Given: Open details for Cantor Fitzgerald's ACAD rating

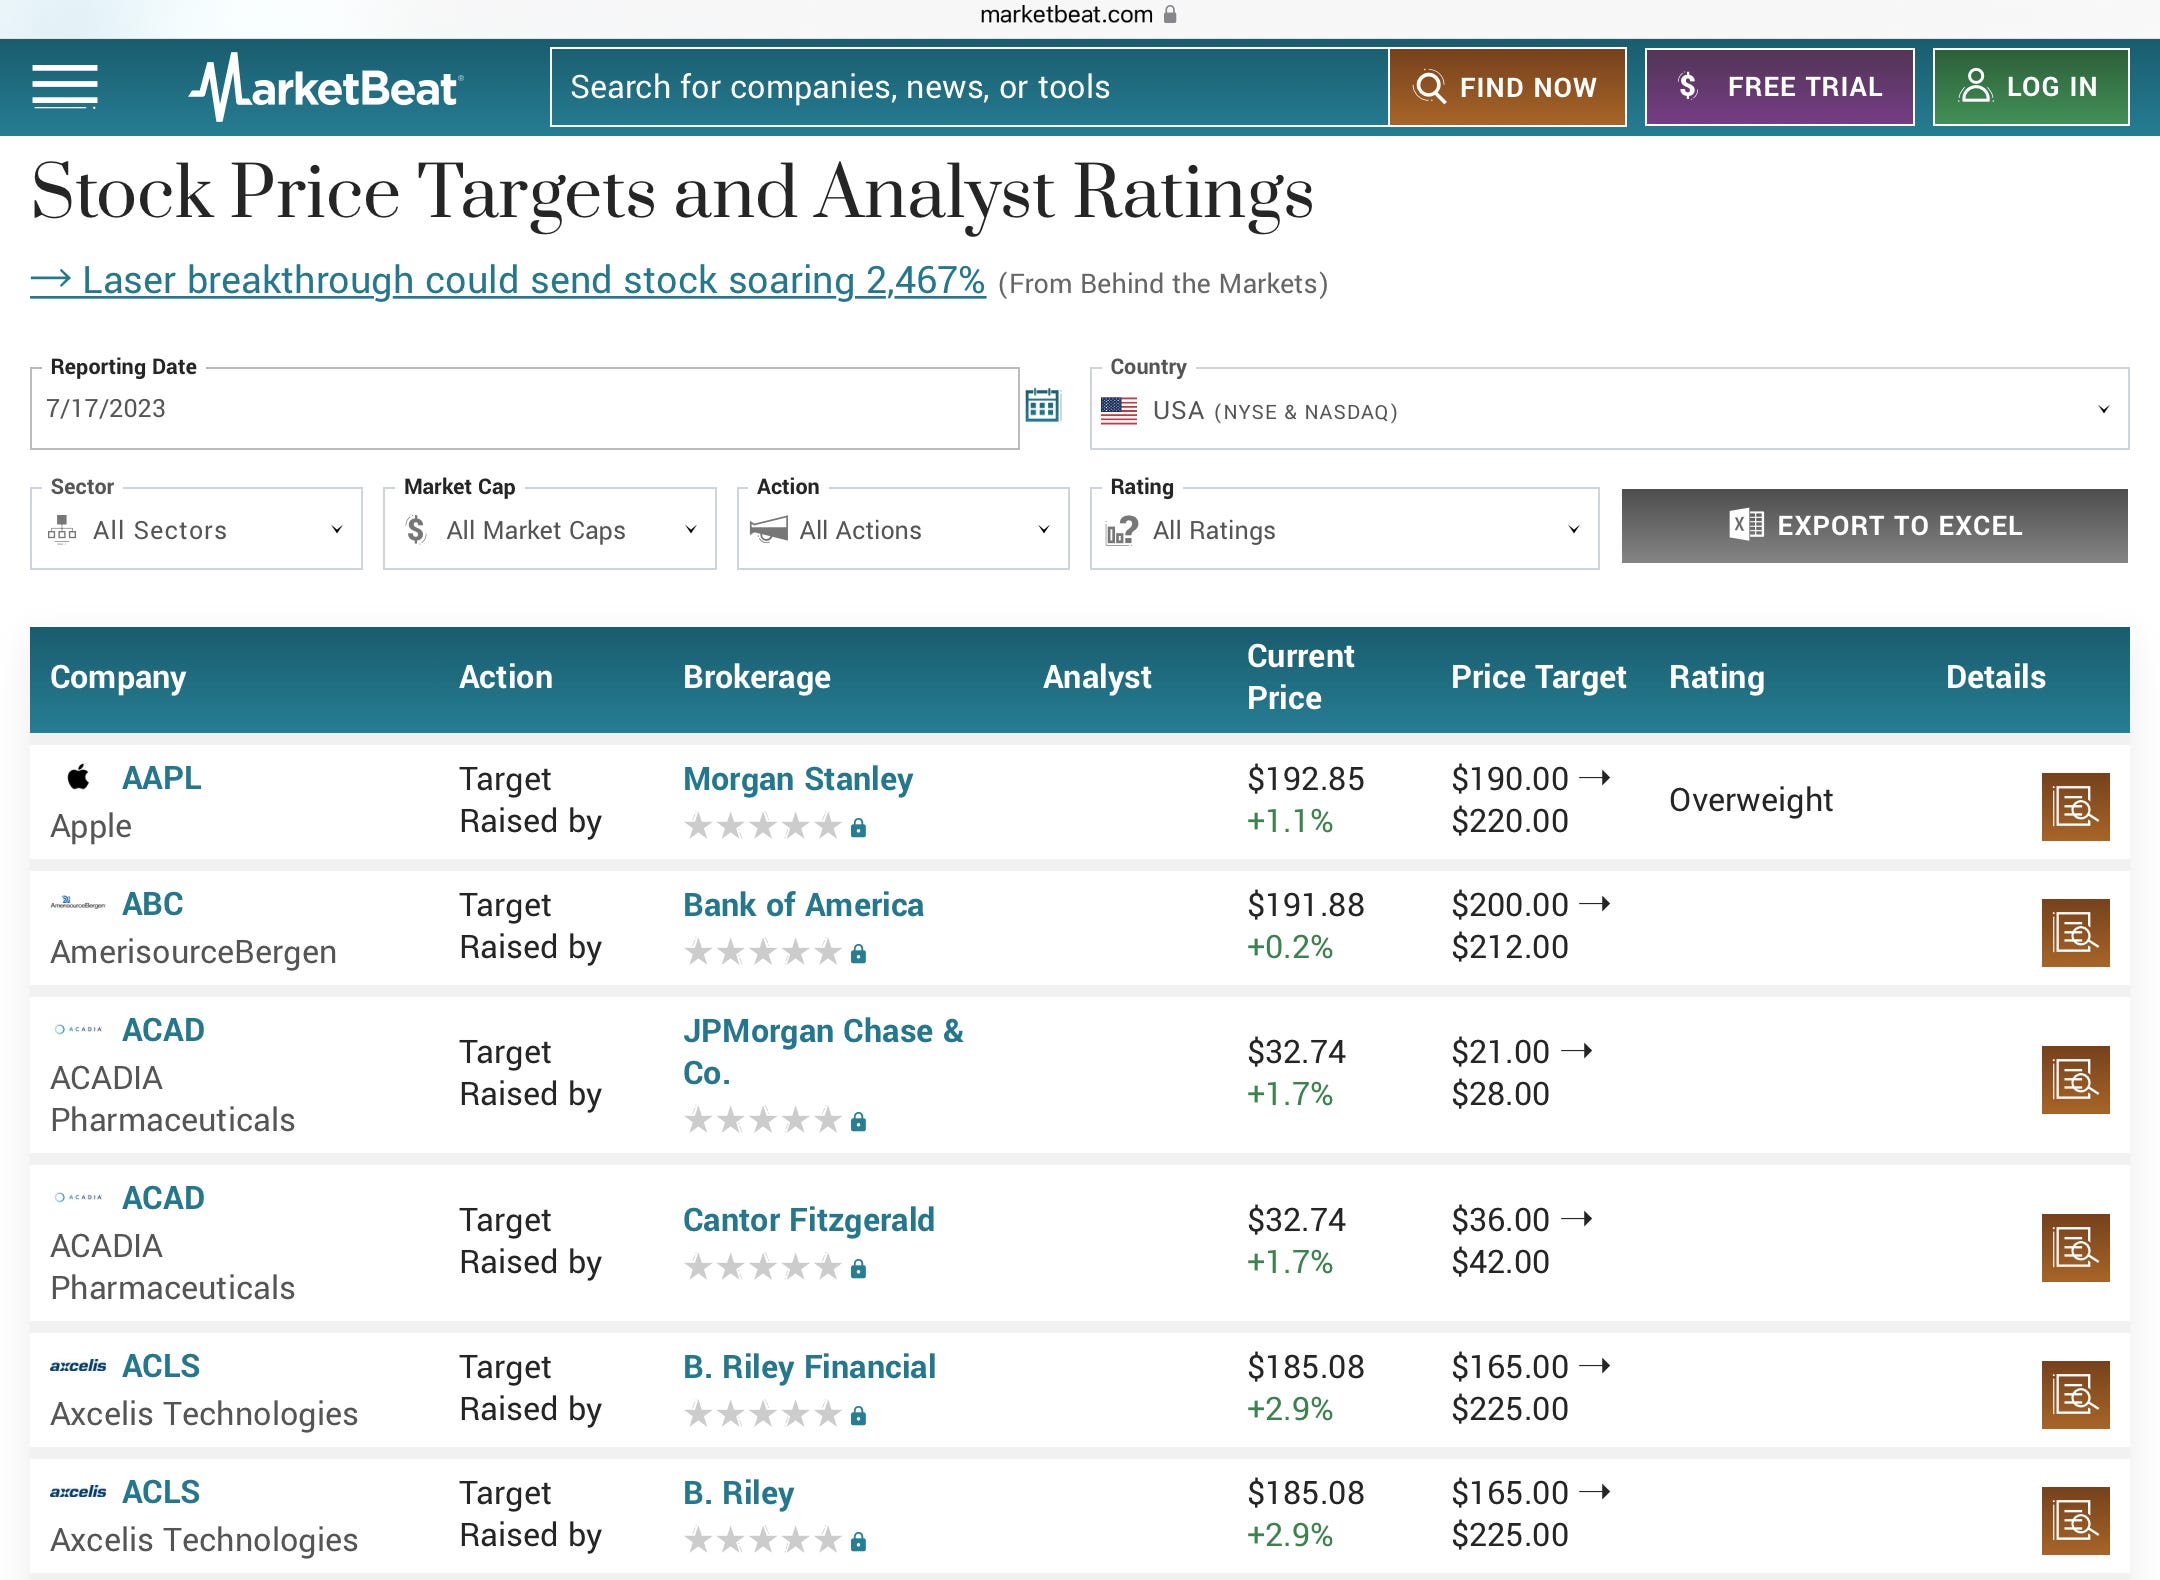Looking at the screenshot, I should coord(2075,1247).
